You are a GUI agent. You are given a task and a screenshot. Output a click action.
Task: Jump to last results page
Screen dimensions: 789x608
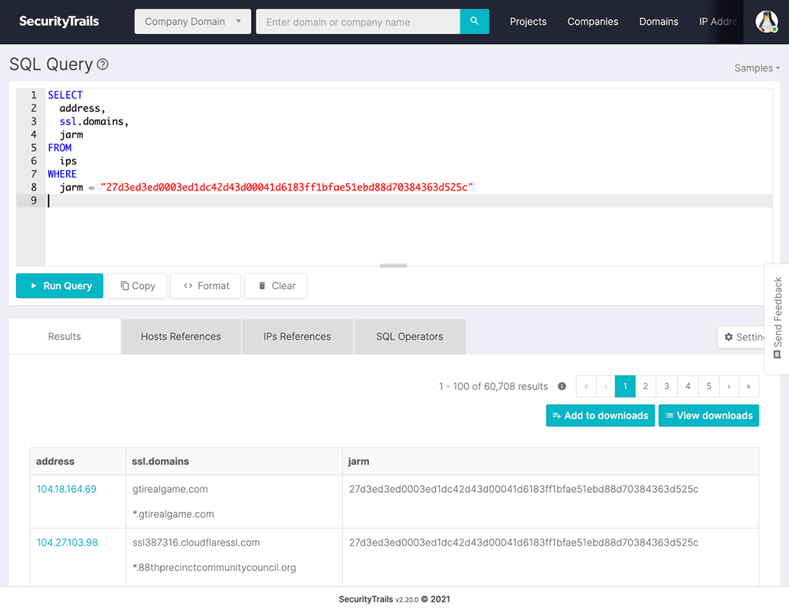click(x=748, y=386)
